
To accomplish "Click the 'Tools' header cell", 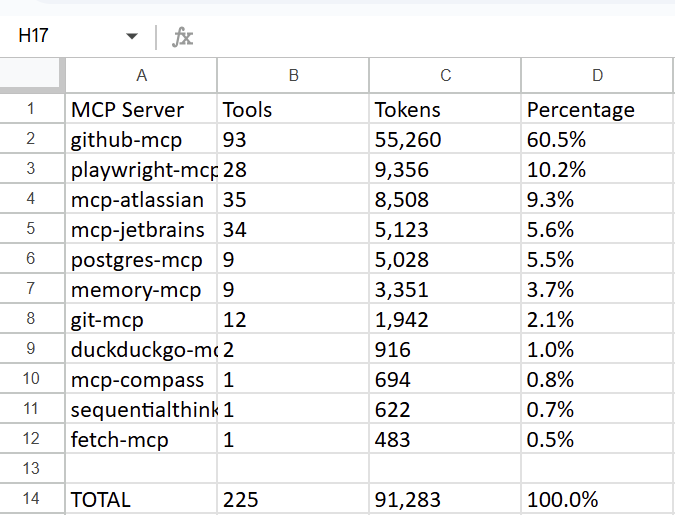I will pos(293,109).
